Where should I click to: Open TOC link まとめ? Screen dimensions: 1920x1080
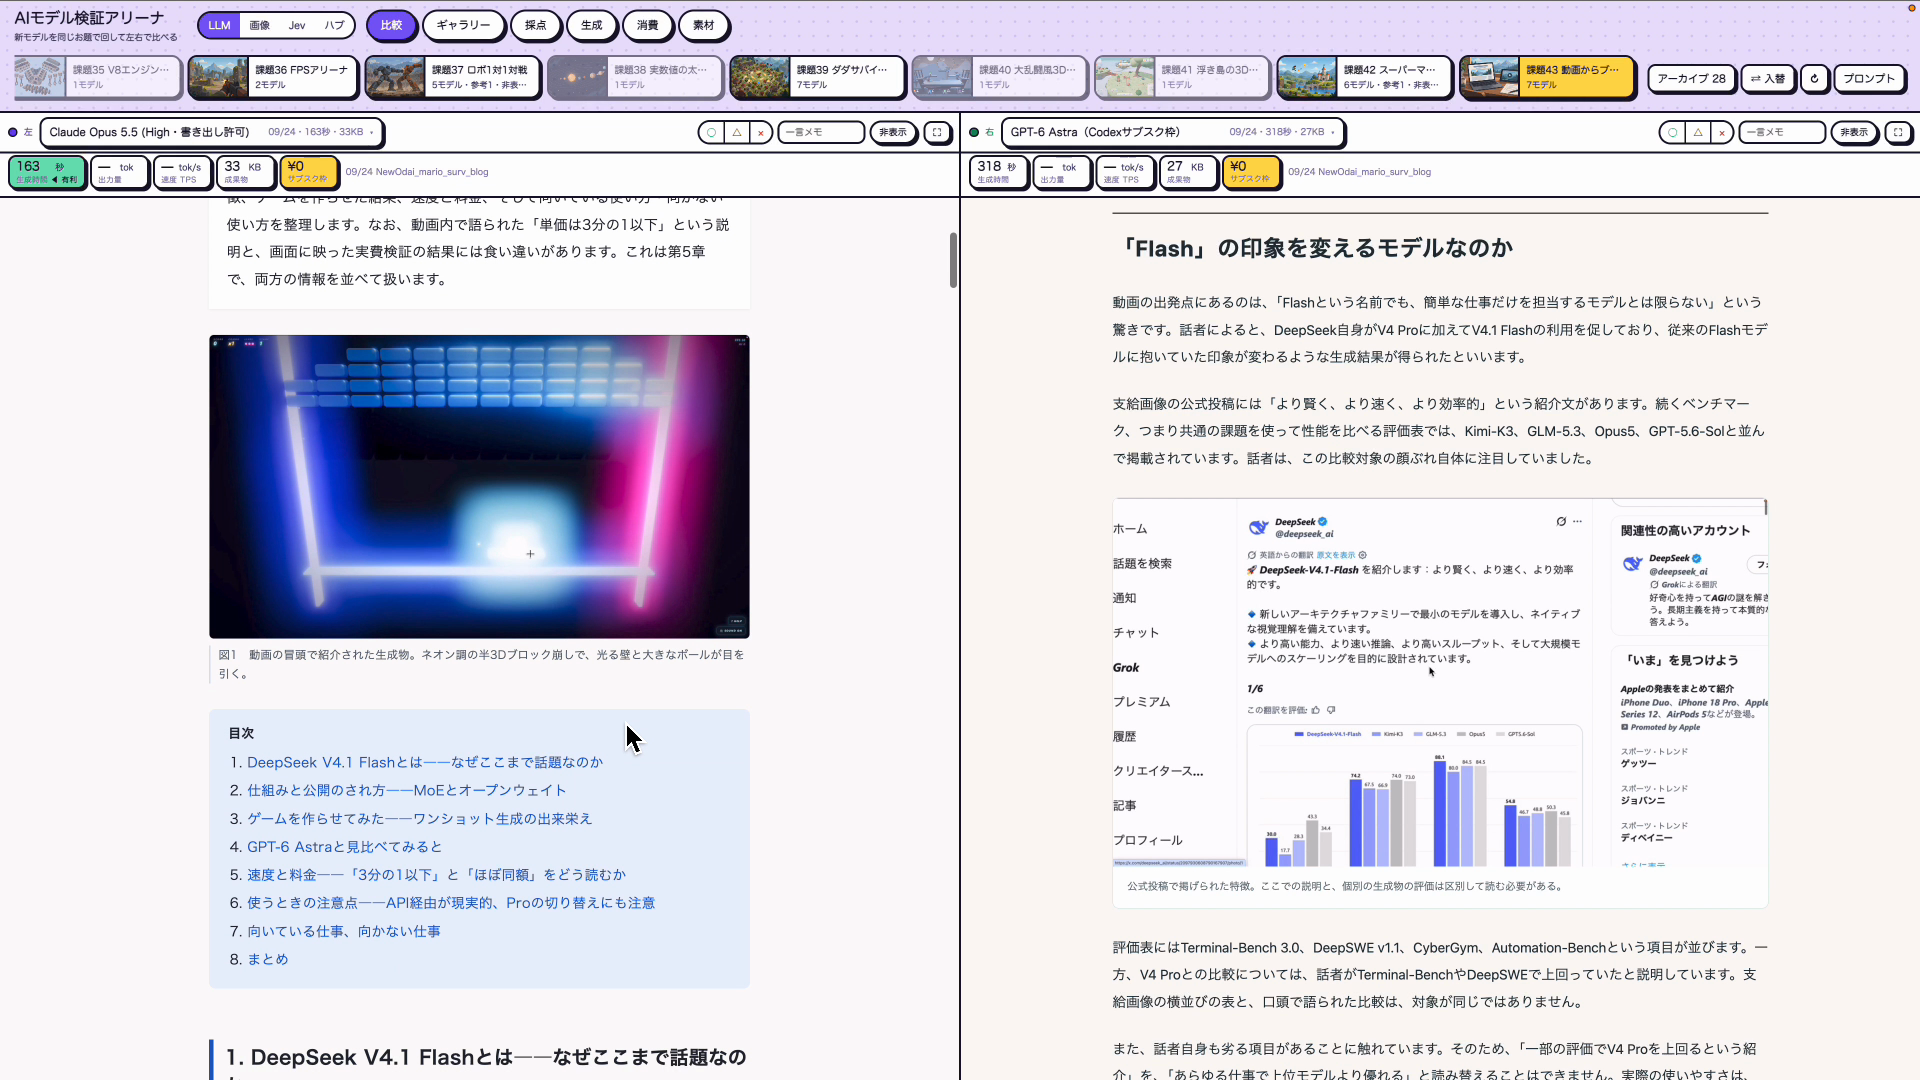click(x=267, y=959)
